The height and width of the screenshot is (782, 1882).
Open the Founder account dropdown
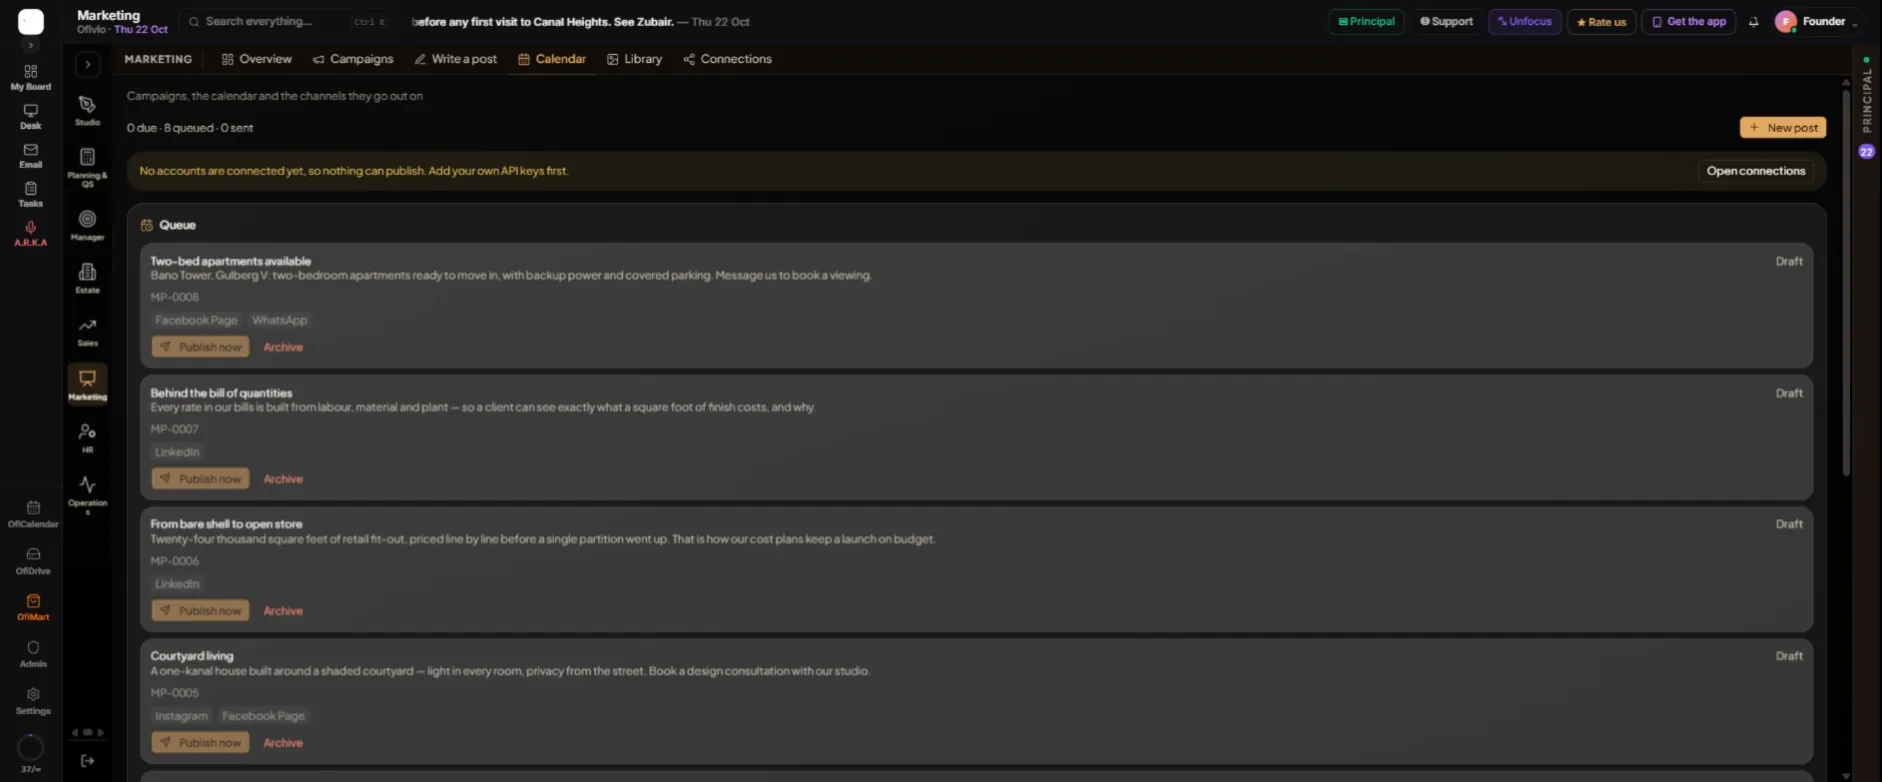1818,22
